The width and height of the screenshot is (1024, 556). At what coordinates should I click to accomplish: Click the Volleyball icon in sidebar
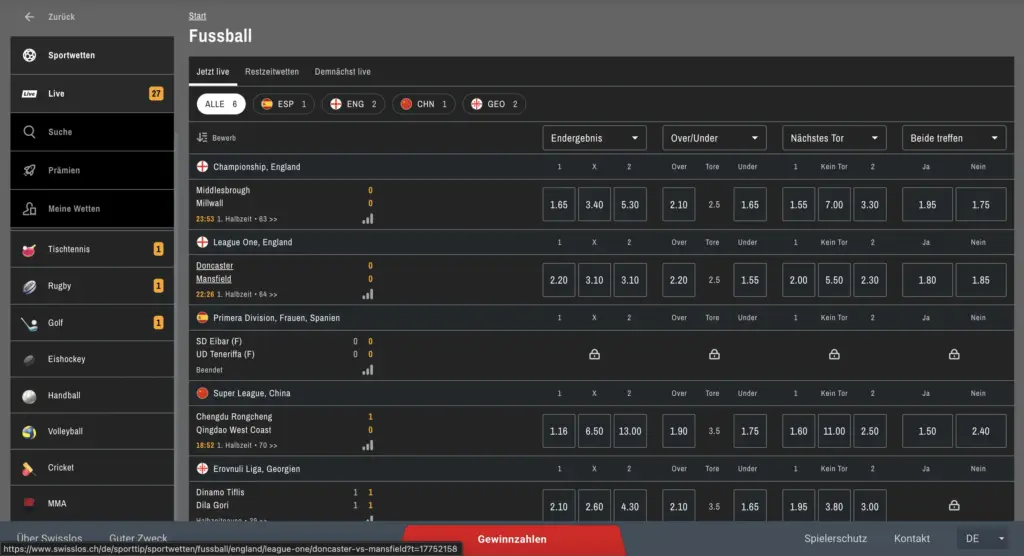point(29,432)
